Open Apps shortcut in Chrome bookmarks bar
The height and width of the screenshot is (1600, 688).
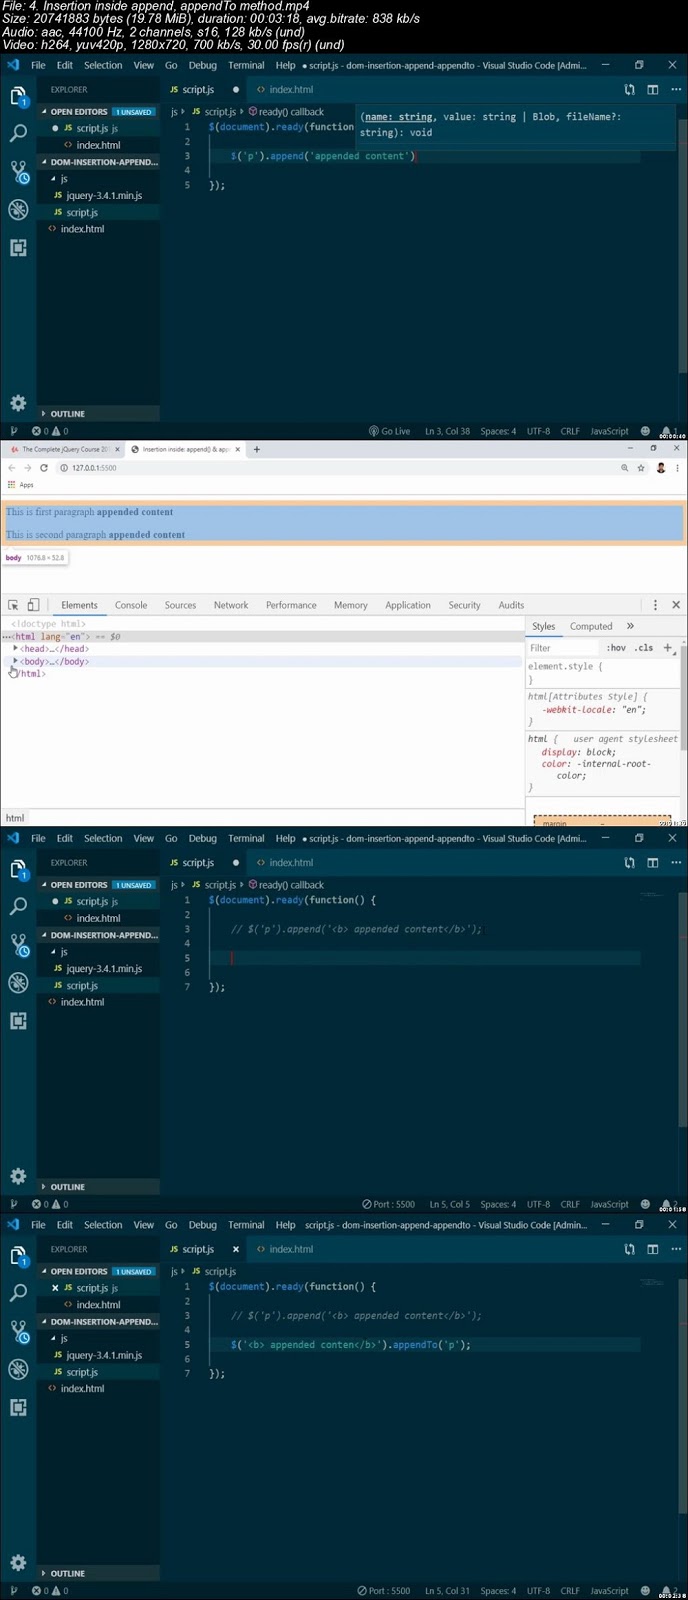20,485
